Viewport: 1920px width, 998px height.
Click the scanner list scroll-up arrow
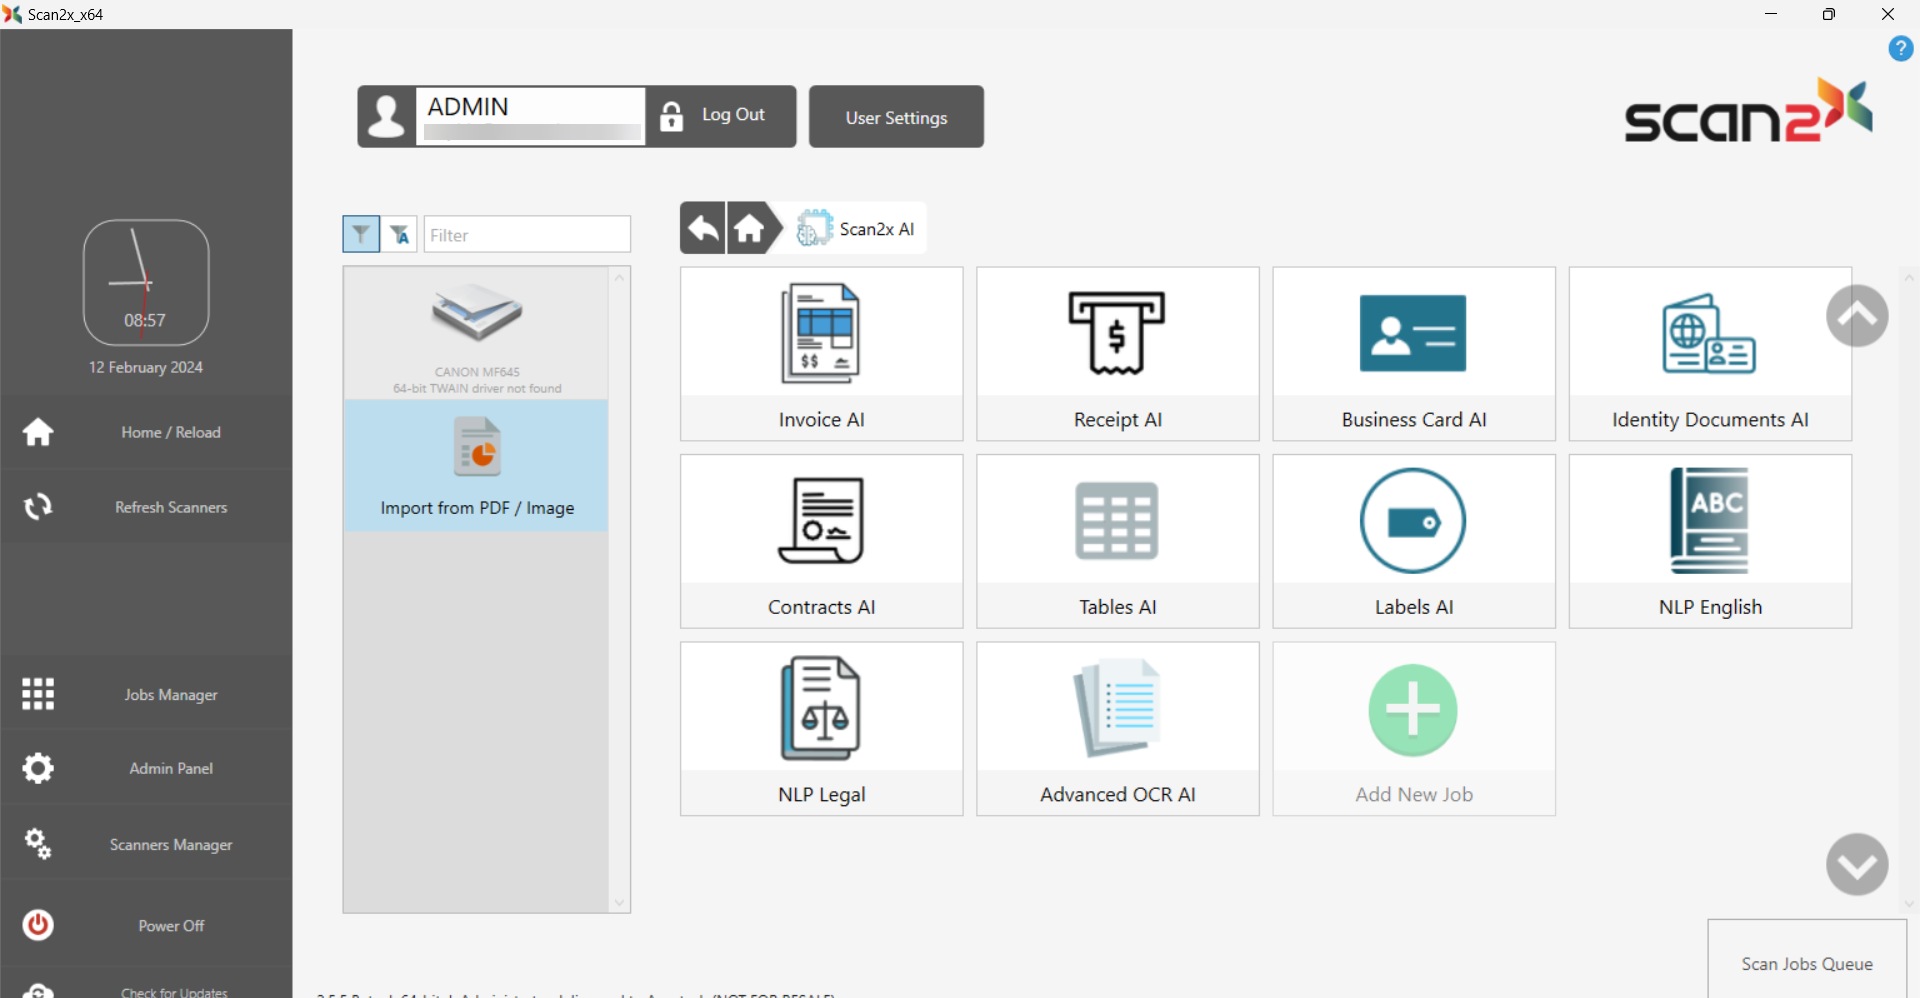(619, 278)
